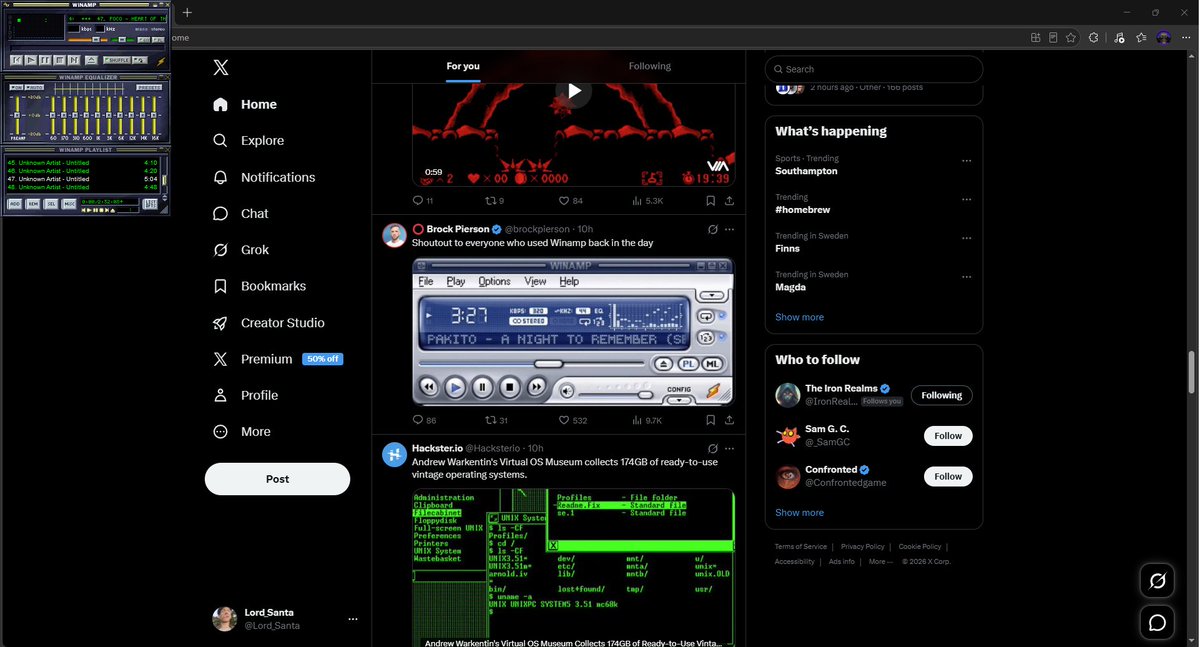Open Grok explain icon on Hackster.io post
This screenshot has height=647, width=1200.
point(712,448)
